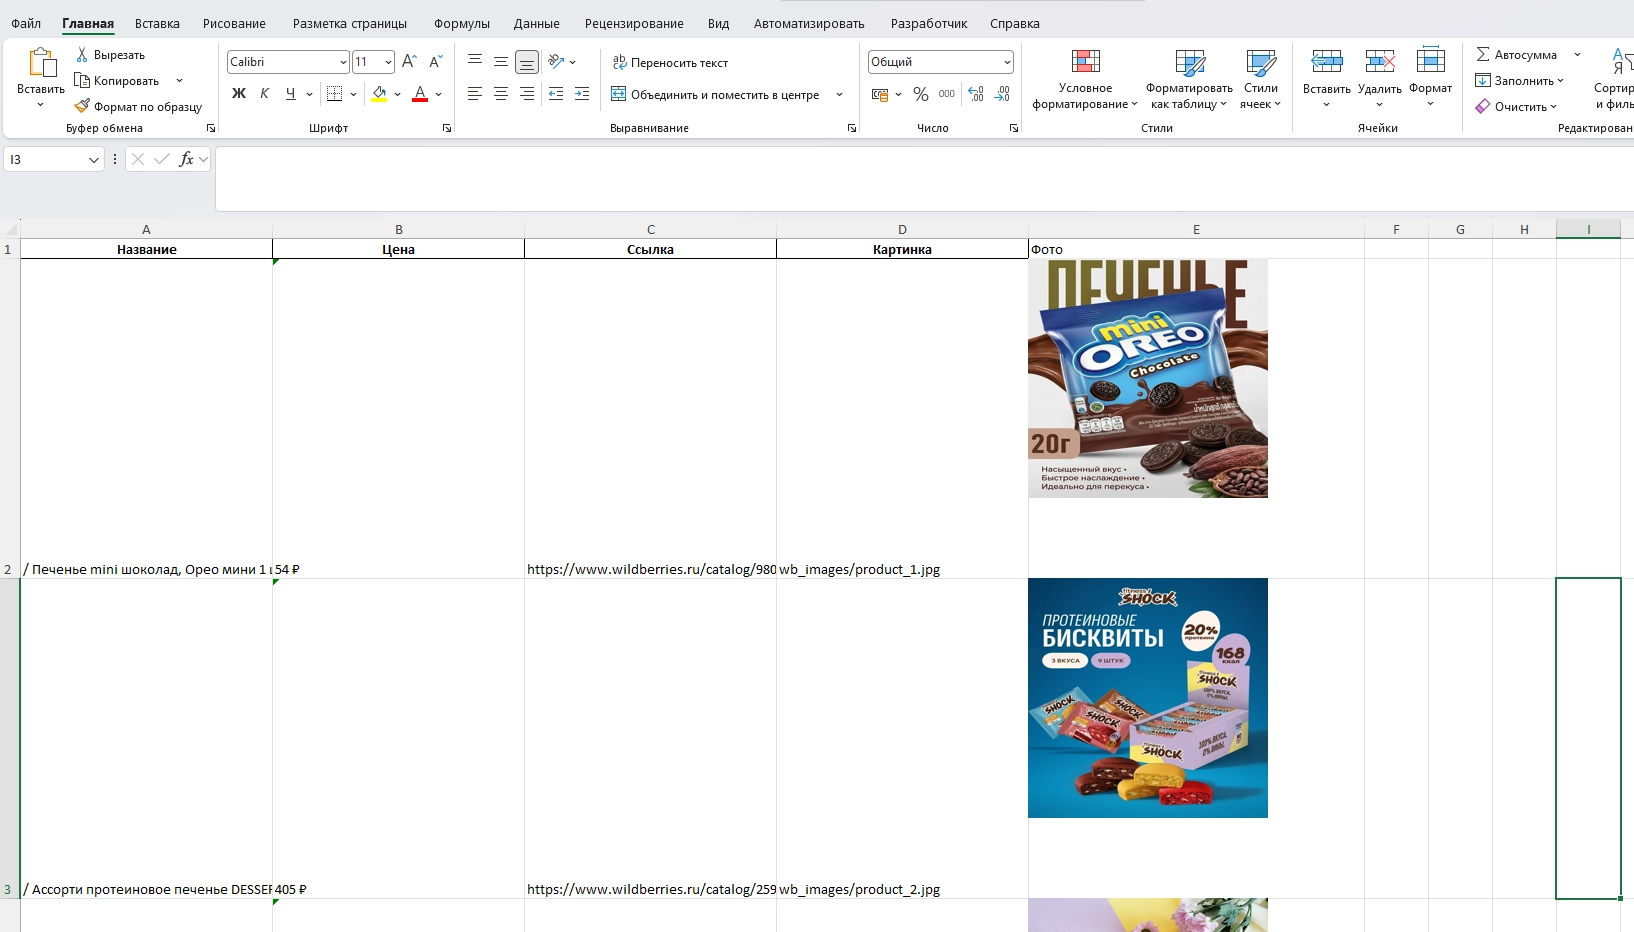Decrease the cell indent
This screenshot has height=932, width=1634.
556,94
